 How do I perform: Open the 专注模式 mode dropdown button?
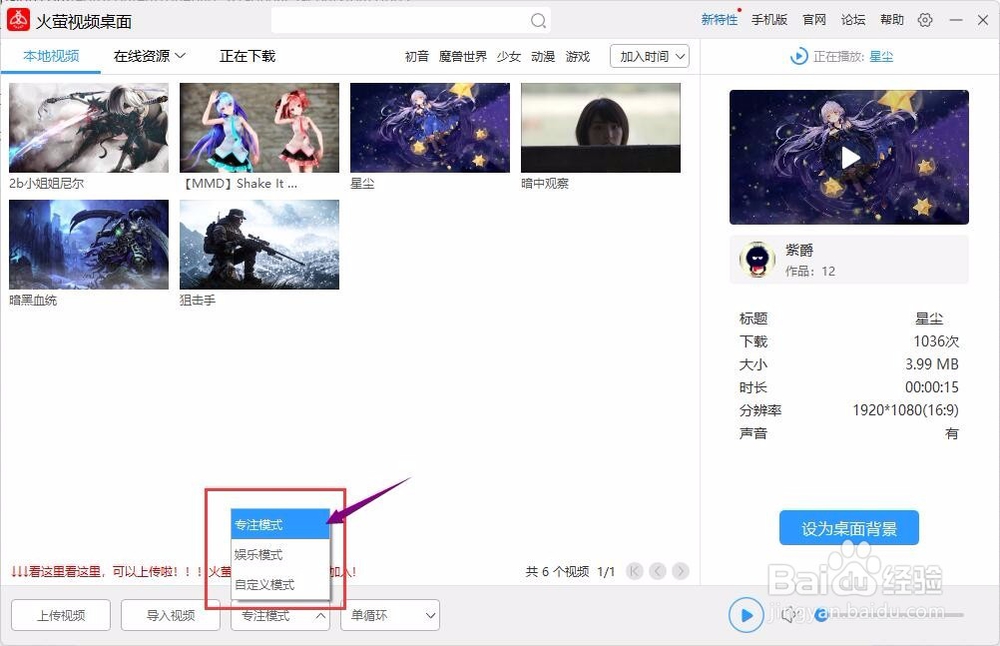pyautogui.click(x=280, y=615)
